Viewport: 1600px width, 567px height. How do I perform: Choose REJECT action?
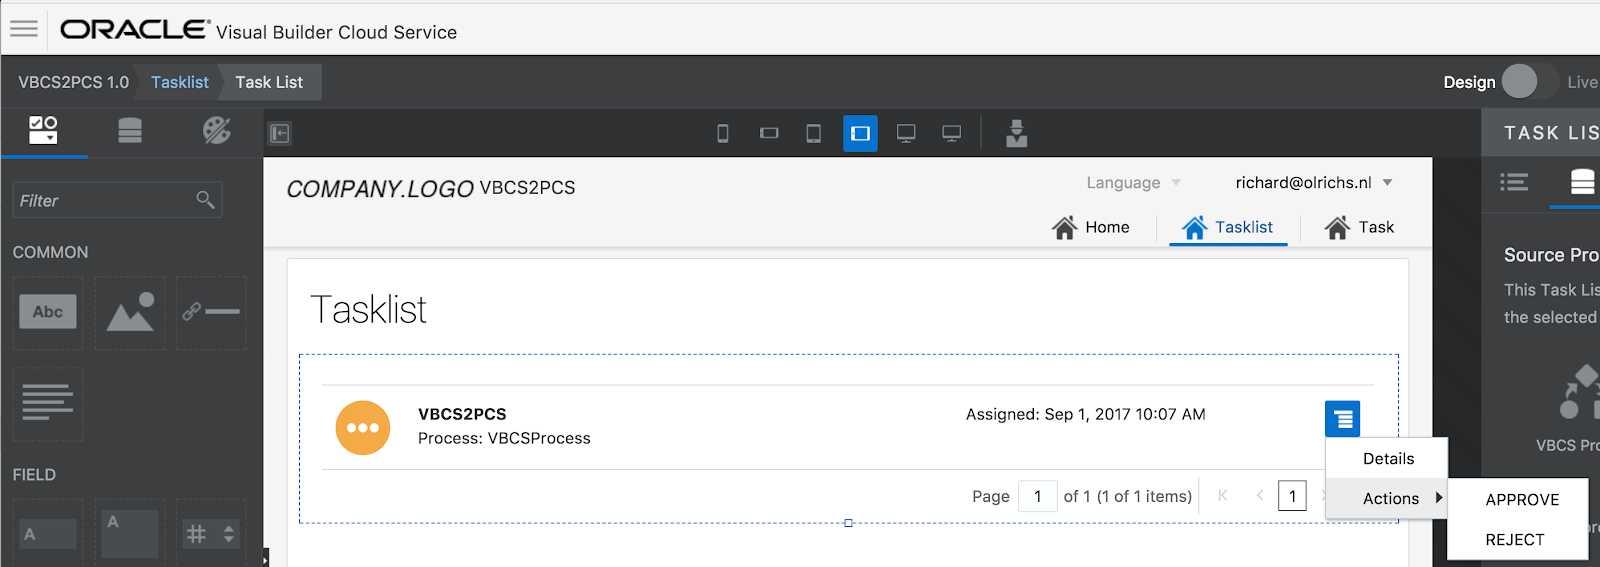(x=1520, y=539)
